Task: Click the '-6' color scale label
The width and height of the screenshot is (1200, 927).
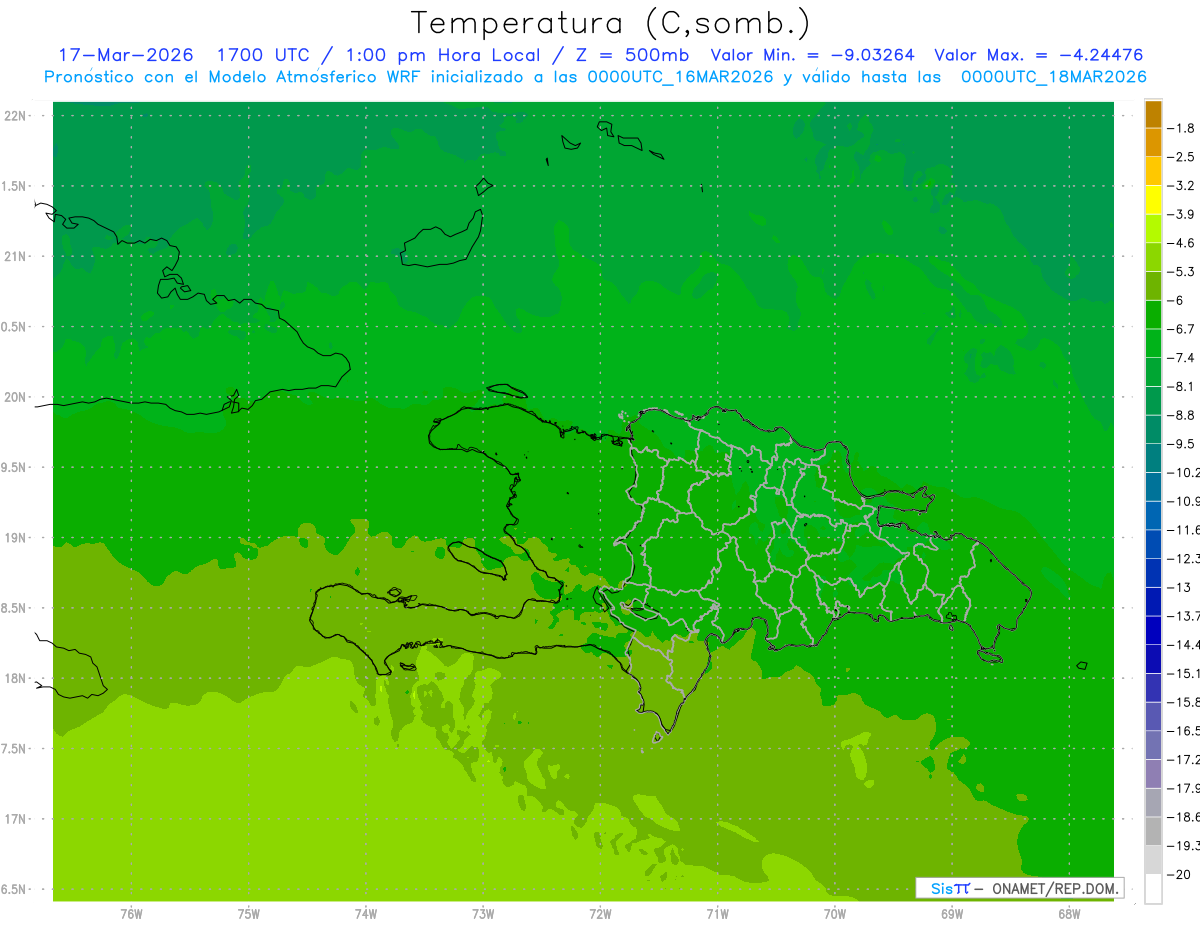Action: [x=1178, y=301]
